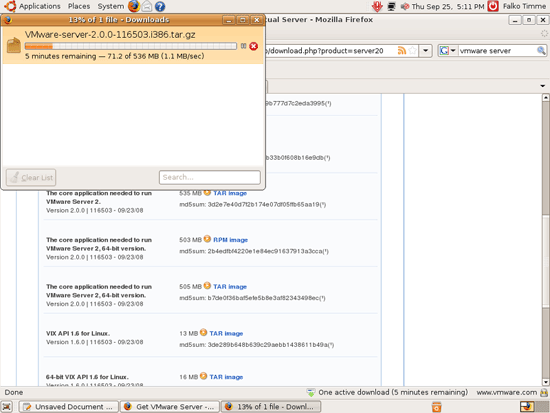Image resolution: width=550 pixels, height=413 pixels.
Task: Open the 505 MB TAR image link
Action: pyautogui.click(x=230, y=287)
